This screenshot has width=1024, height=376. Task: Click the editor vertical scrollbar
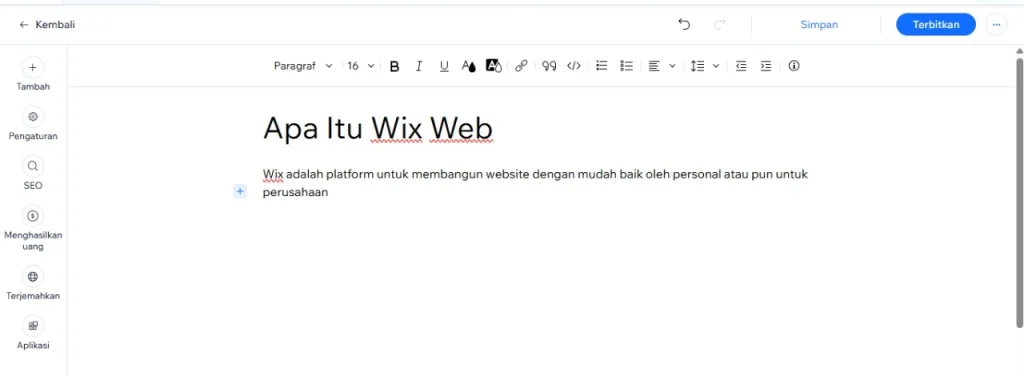[x=1019, y=193]
